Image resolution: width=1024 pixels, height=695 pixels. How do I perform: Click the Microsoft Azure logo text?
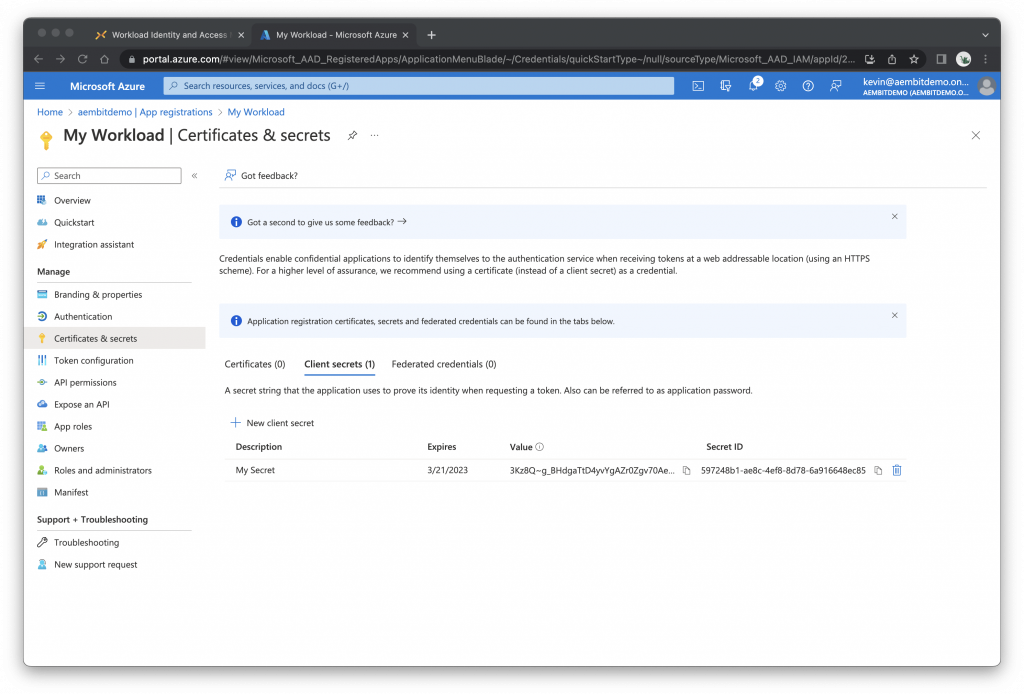coord(107,86)
